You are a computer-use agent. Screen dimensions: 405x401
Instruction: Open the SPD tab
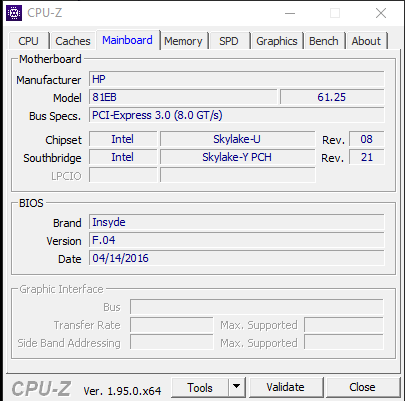(229, 41)
